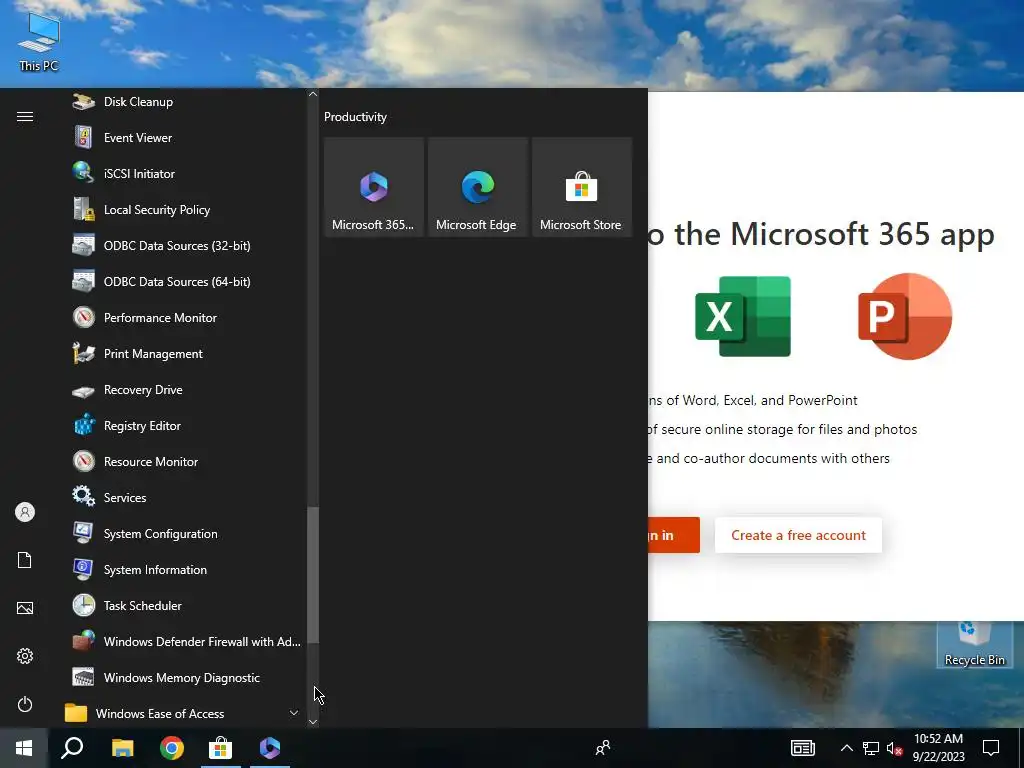
Task: Open Services
Action: click(183, 498)
